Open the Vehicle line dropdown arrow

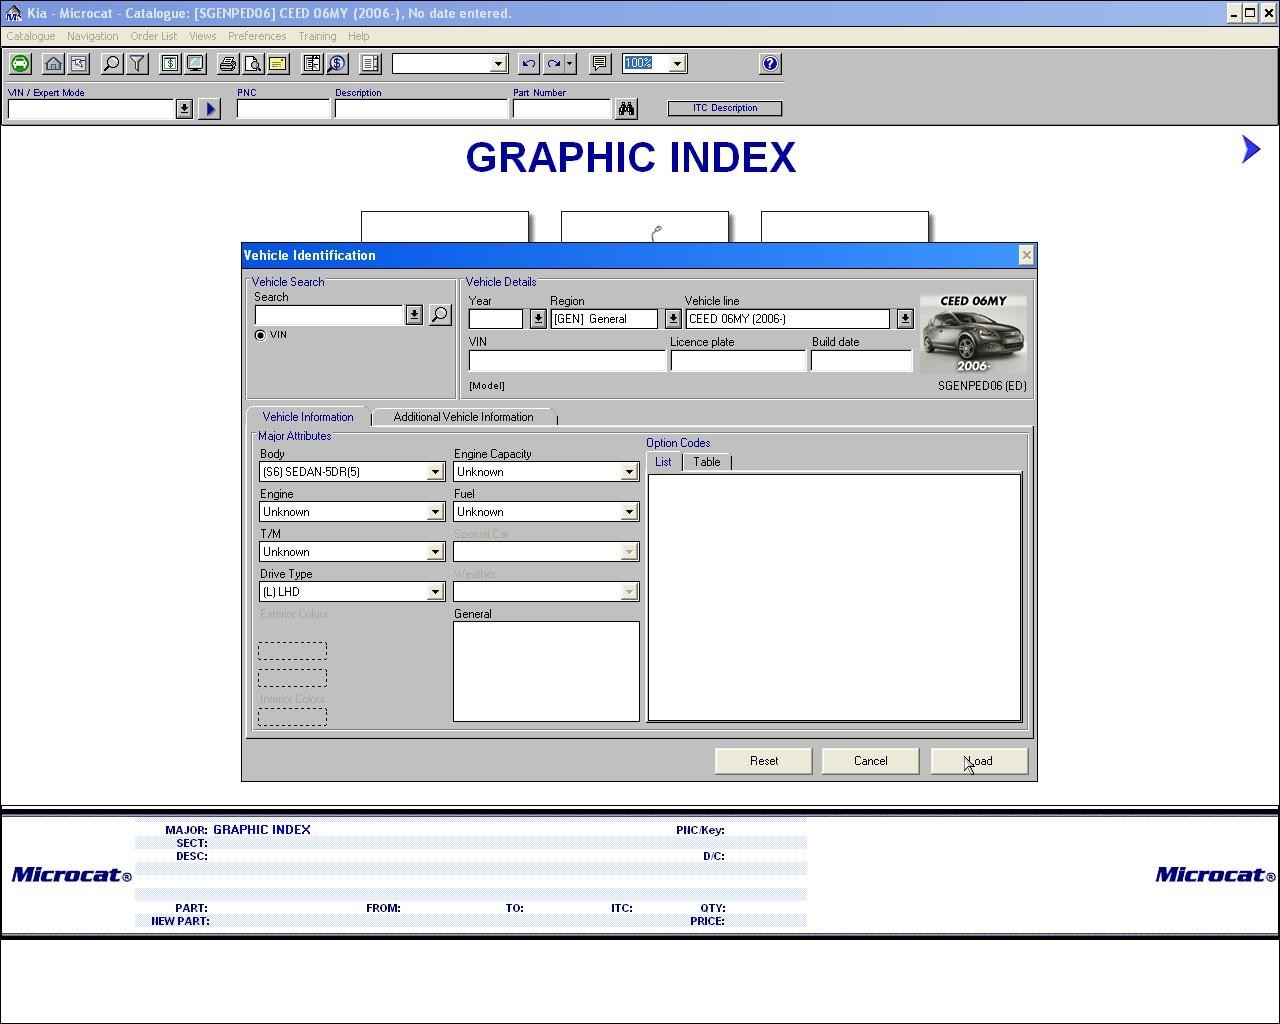905,319
